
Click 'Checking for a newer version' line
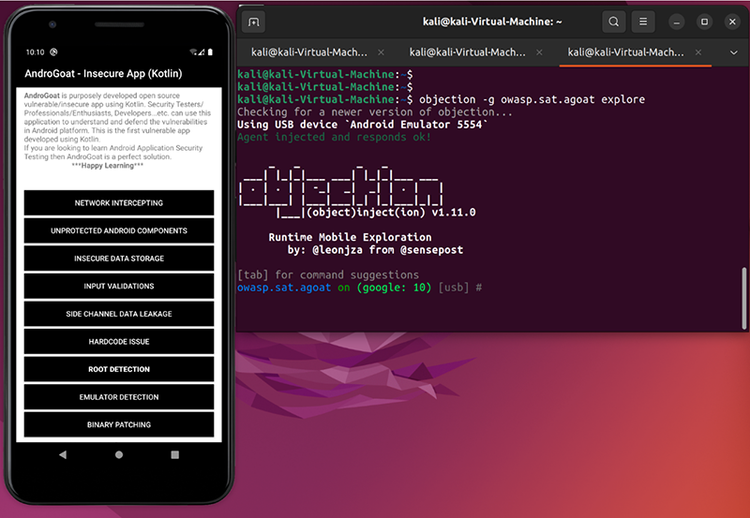coord(375,112)
